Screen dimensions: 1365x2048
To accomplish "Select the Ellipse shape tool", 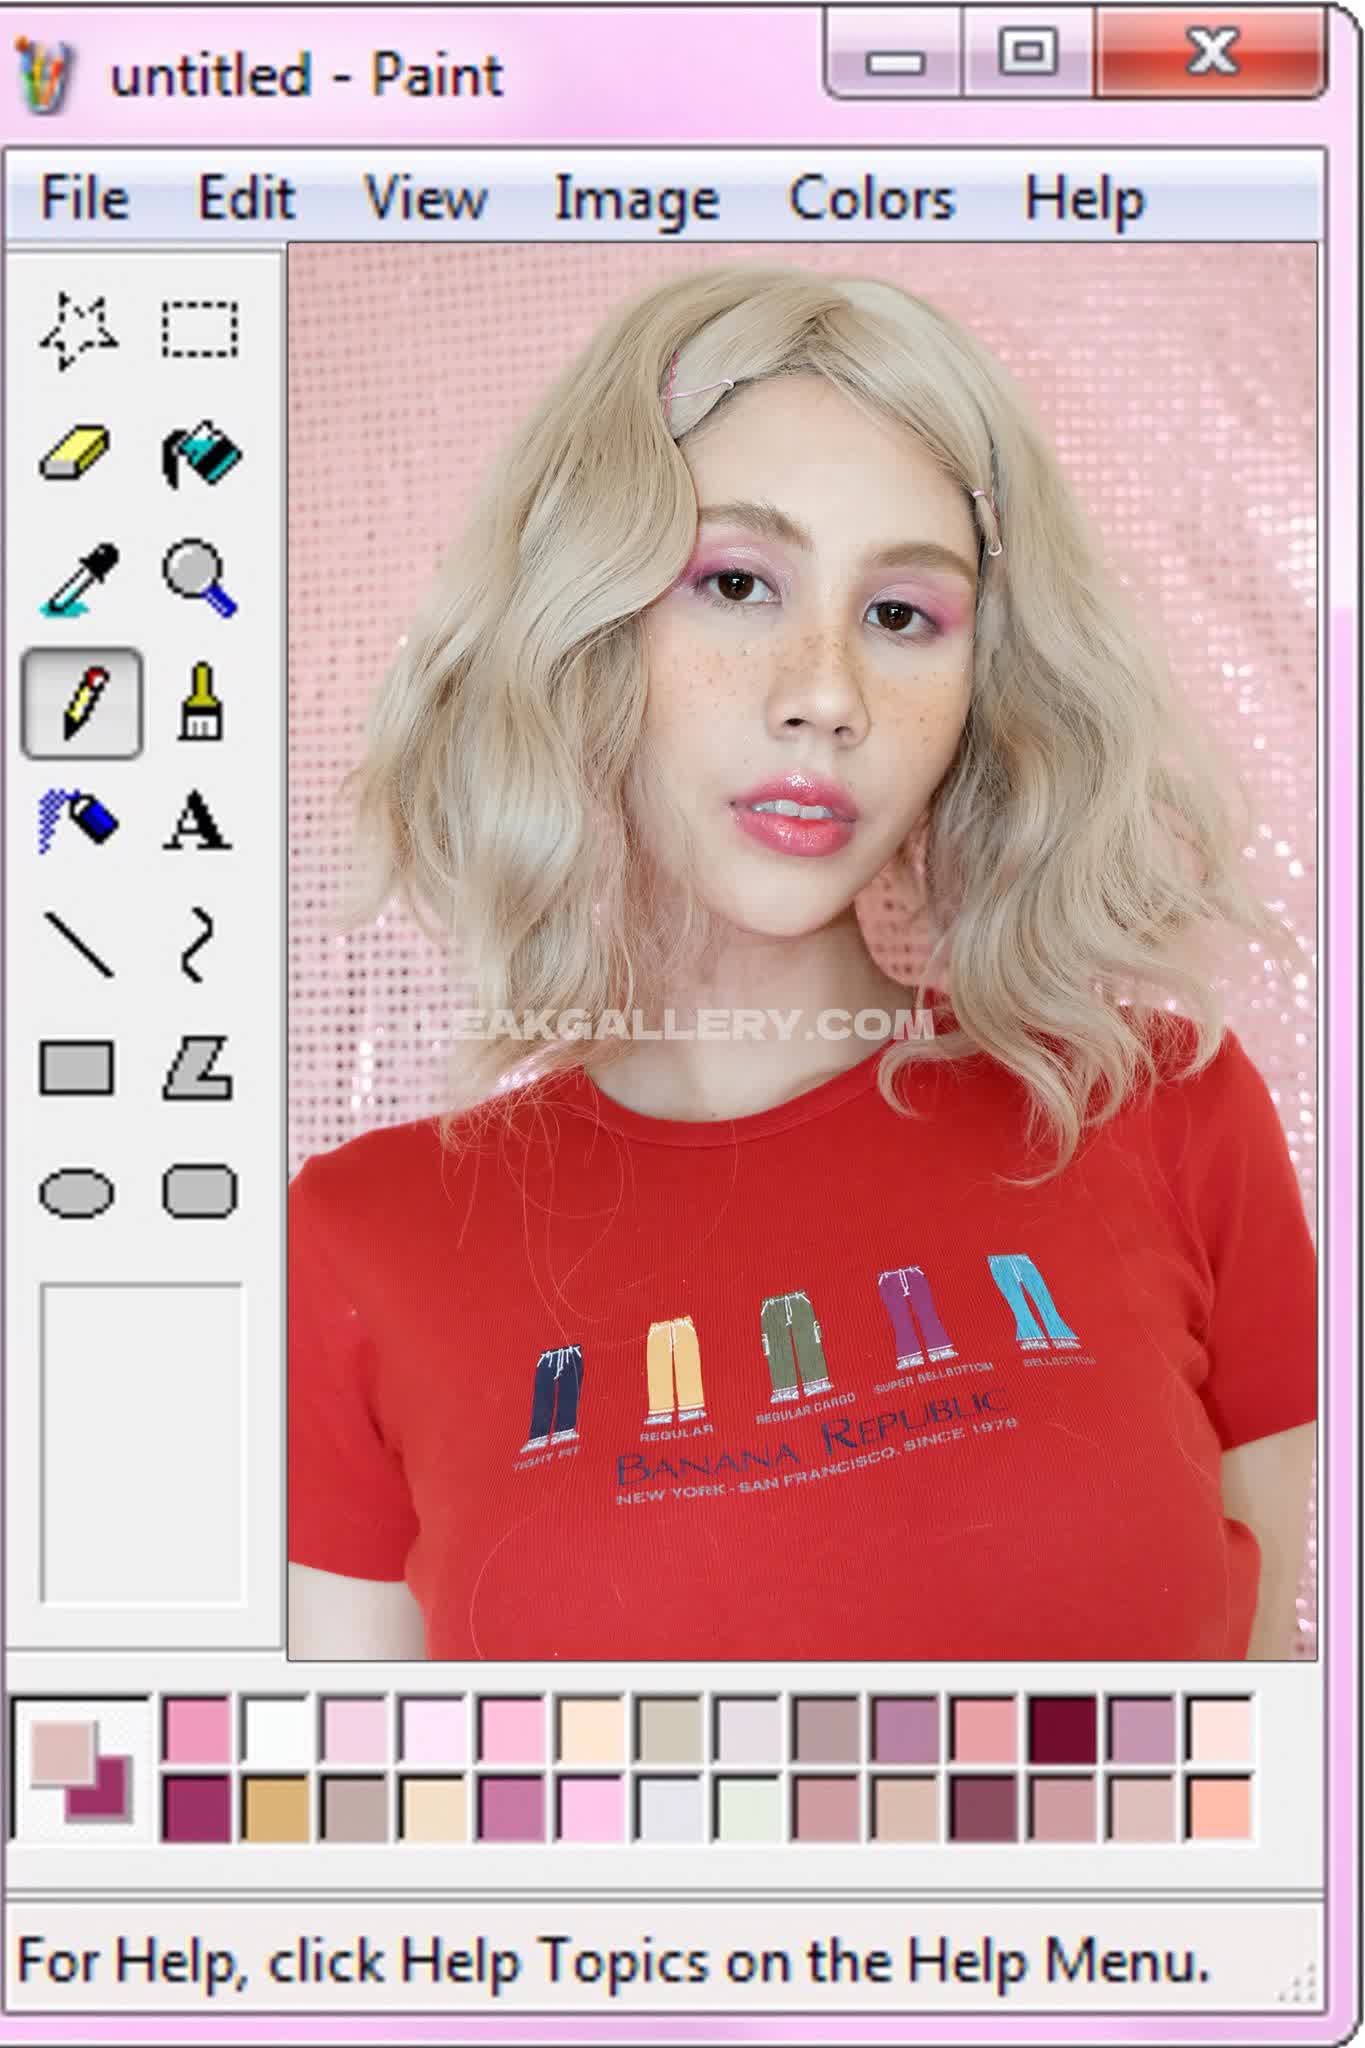I will (x=77, y=1193).
